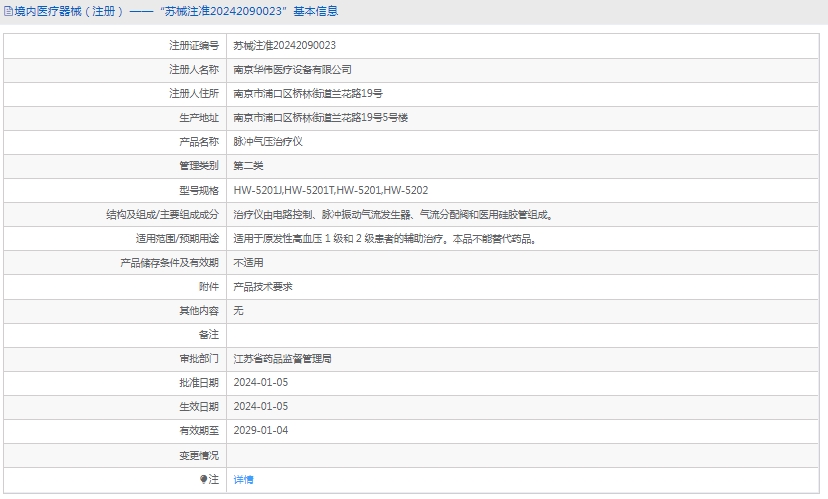Click the 管理类别 value 第二类
Viewport: 828px width, 499px height.
[x=248, y=166]
